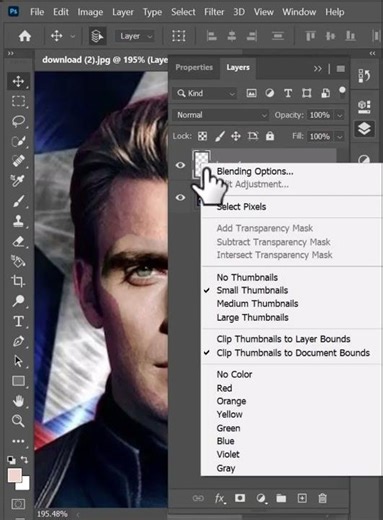Select the Rectangular Marquee tool
Image resolution: width=383 pixels, height=520 pixels.
18,101
